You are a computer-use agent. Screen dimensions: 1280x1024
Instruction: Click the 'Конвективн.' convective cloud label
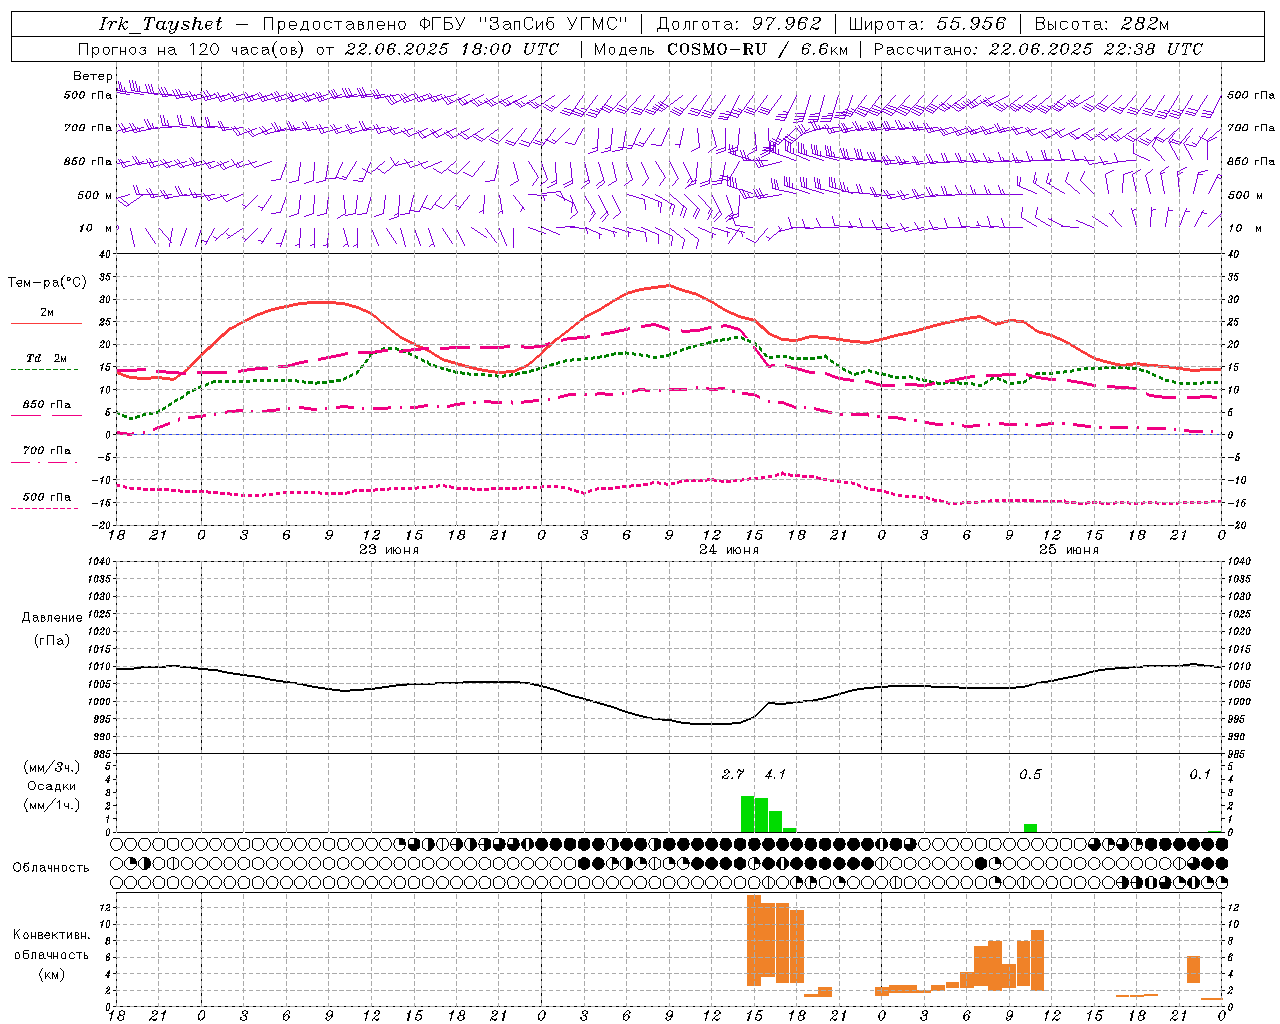(x=52, y=935)
